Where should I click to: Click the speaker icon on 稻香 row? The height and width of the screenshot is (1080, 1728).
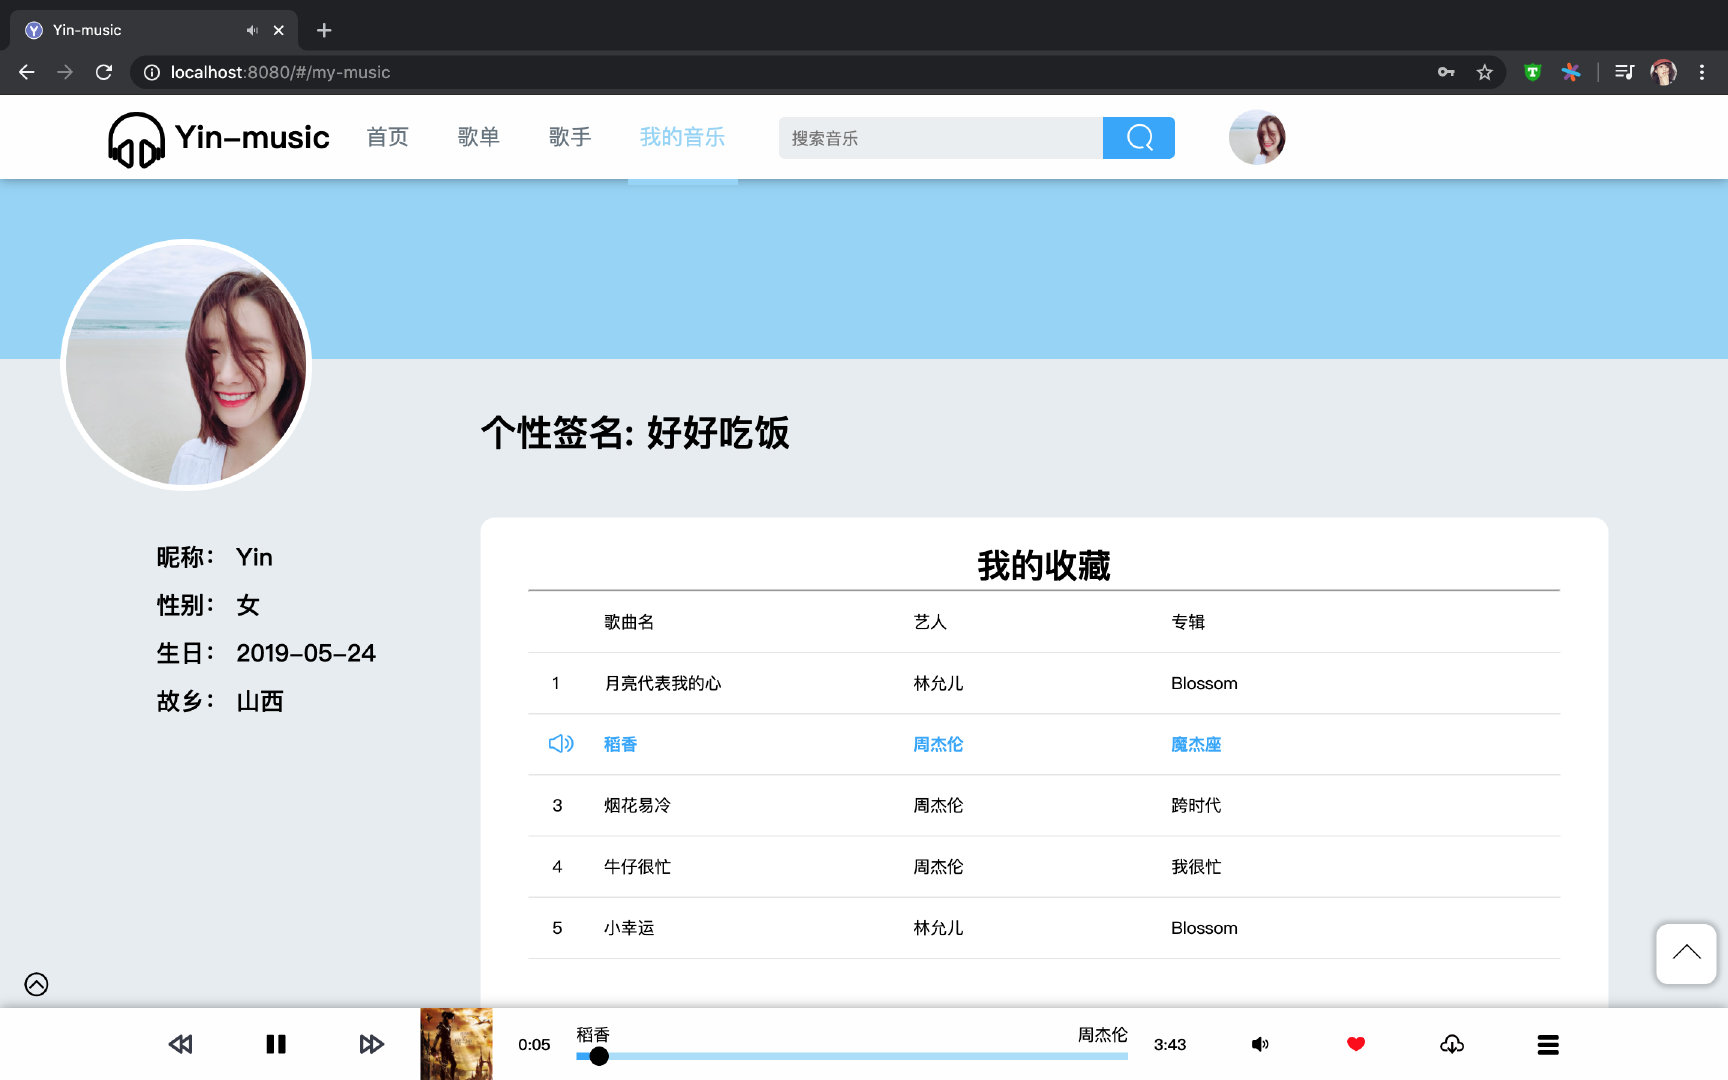(x=561, y=743)
